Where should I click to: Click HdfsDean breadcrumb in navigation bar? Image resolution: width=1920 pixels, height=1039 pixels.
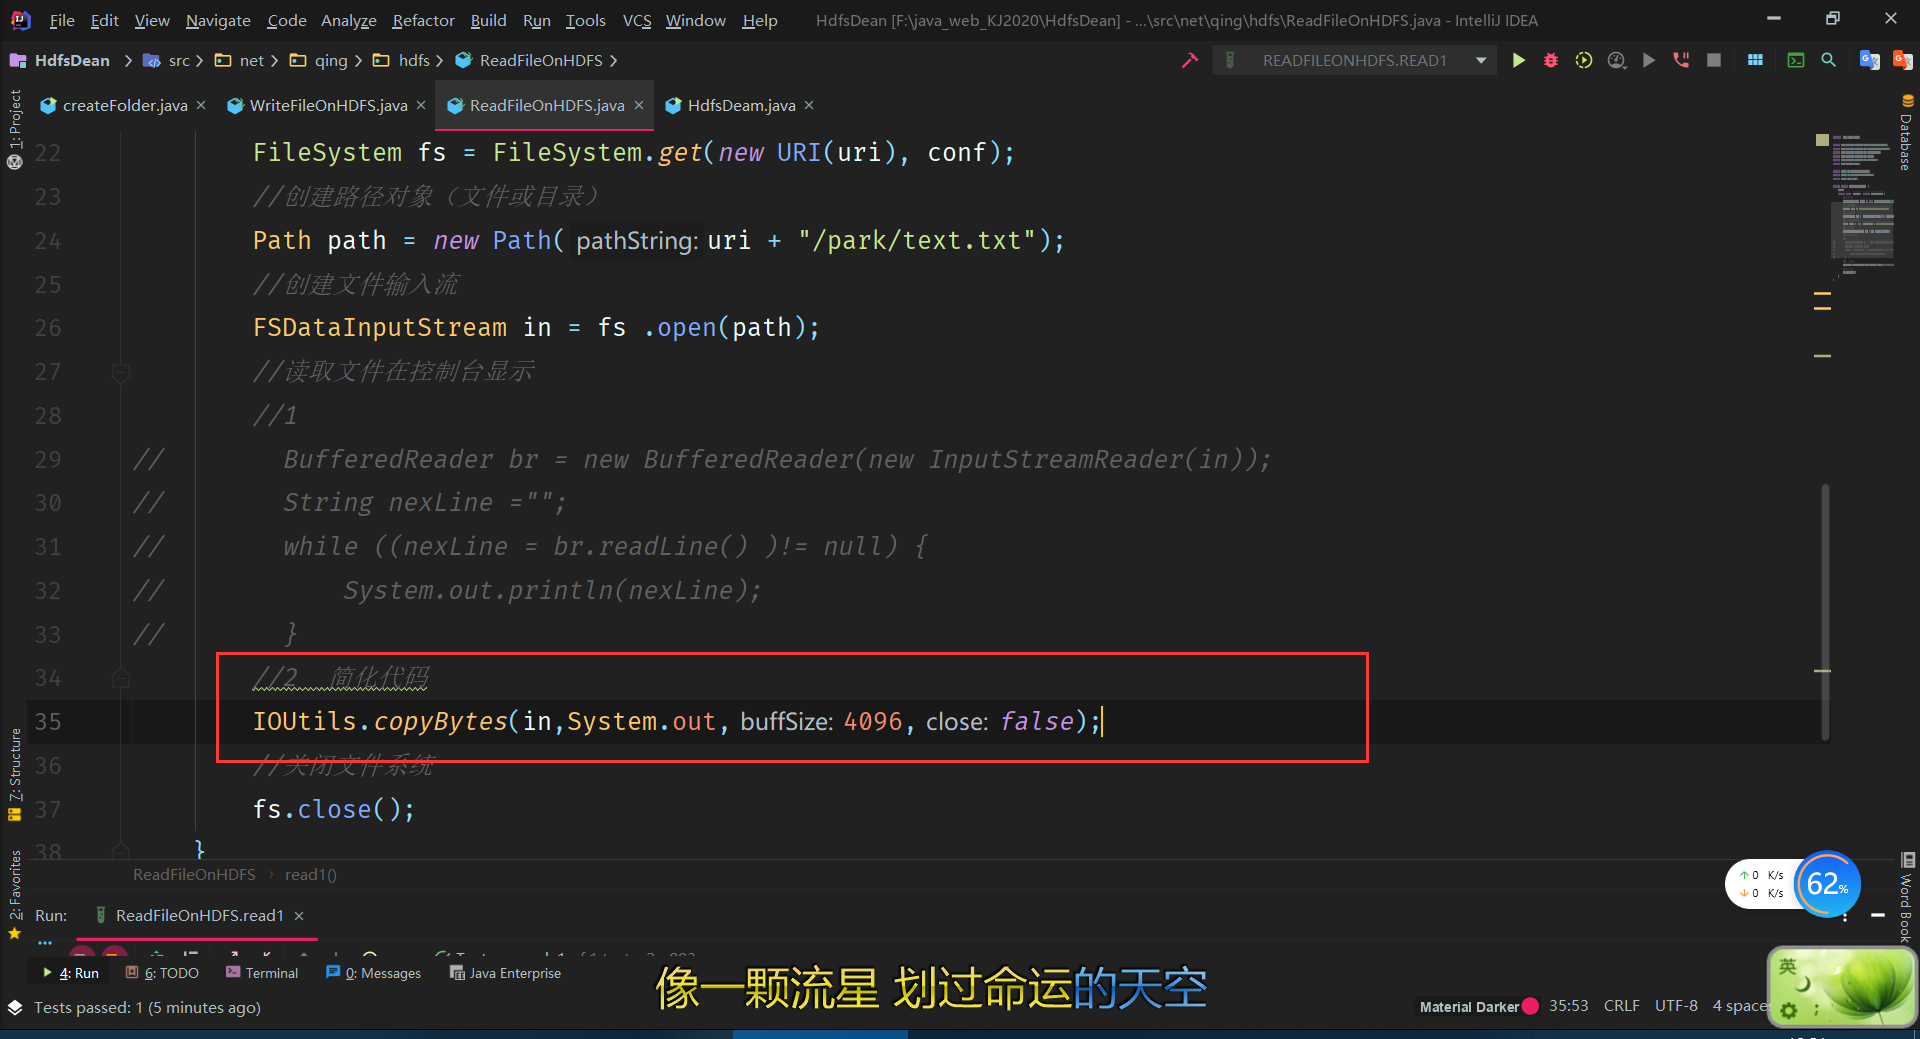[x=60, y=60]
